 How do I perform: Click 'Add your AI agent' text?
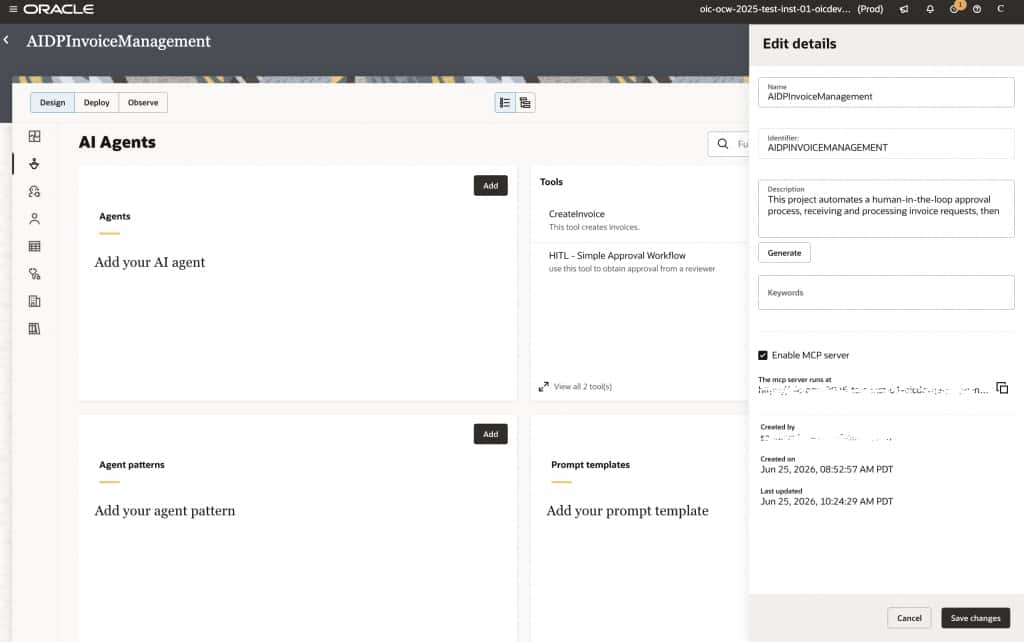click(150, 262)
